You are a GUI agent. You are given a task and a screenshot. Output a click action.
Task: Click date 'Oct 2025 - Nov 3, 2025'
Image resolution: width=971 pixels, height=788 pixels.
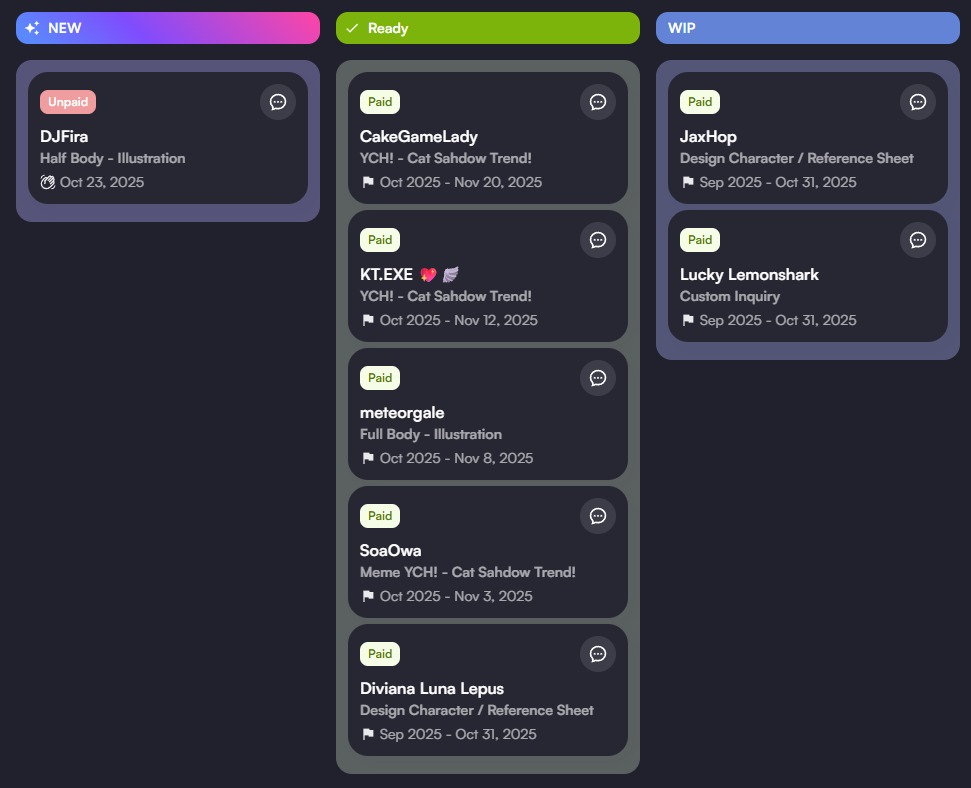click(x=456, y=596)
